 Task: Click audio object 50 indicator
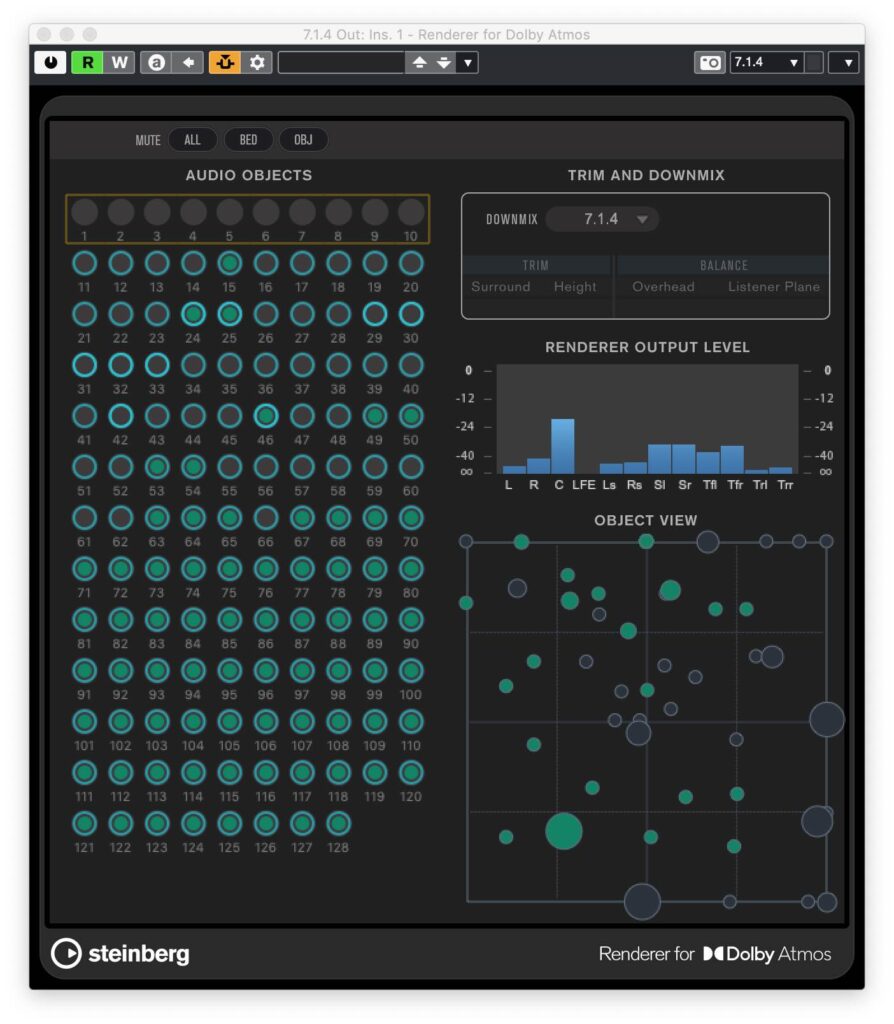point(411,416)
